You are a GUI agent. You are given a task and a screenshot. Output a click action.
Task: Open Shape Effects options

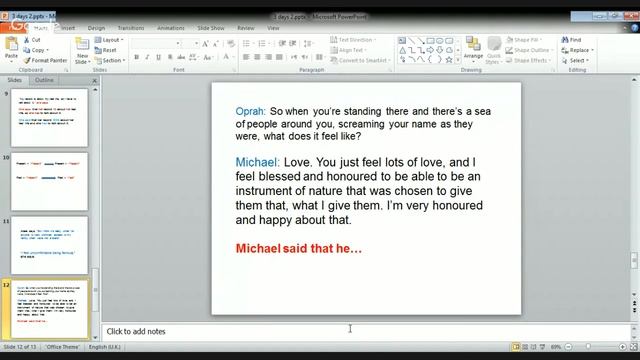(x=528, y=60)
